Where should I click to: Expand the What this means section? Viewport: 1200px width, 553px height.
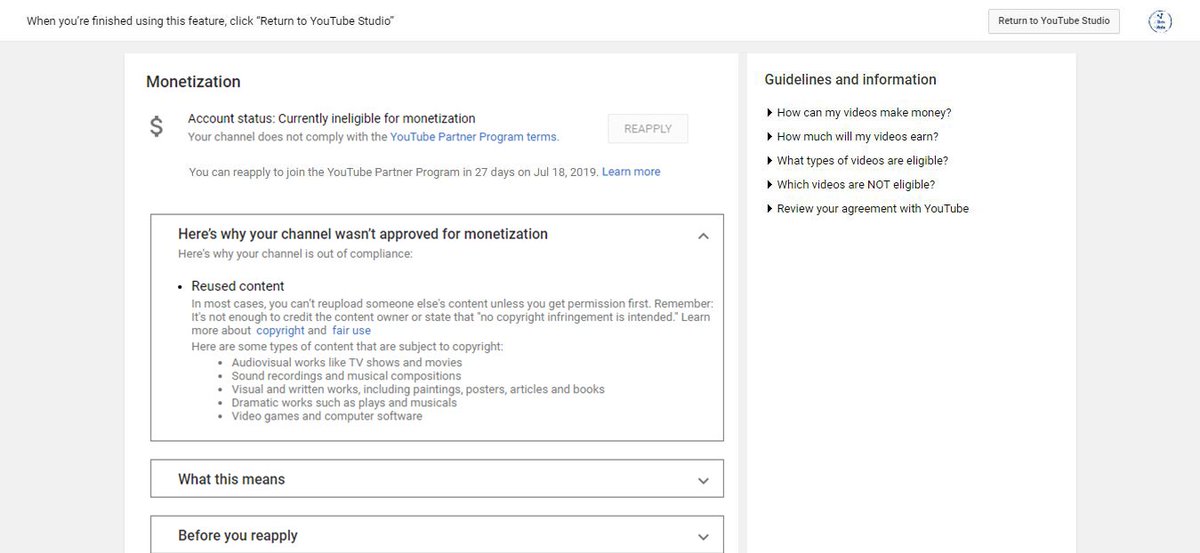pos(437,479)
